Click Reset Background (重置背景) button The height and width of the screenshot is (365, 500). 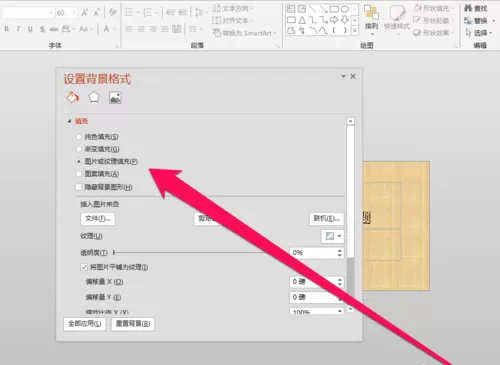click(133, 324)
